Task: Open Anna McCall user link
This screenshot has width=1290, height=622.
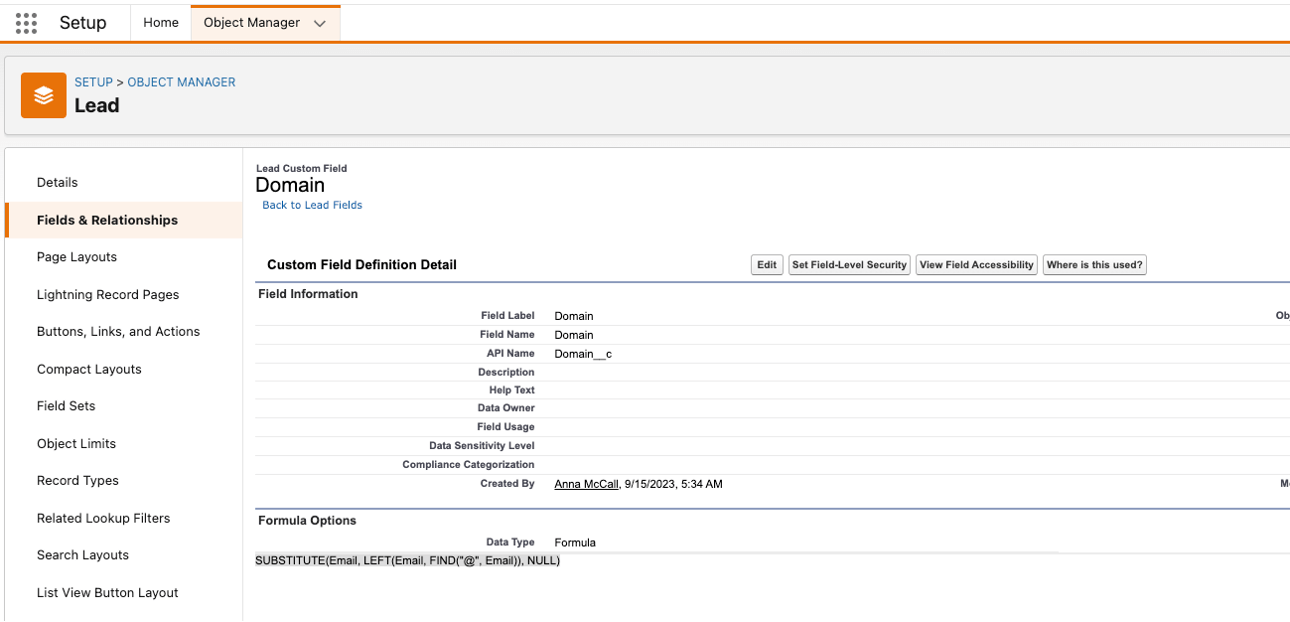Action: [587, 484]
